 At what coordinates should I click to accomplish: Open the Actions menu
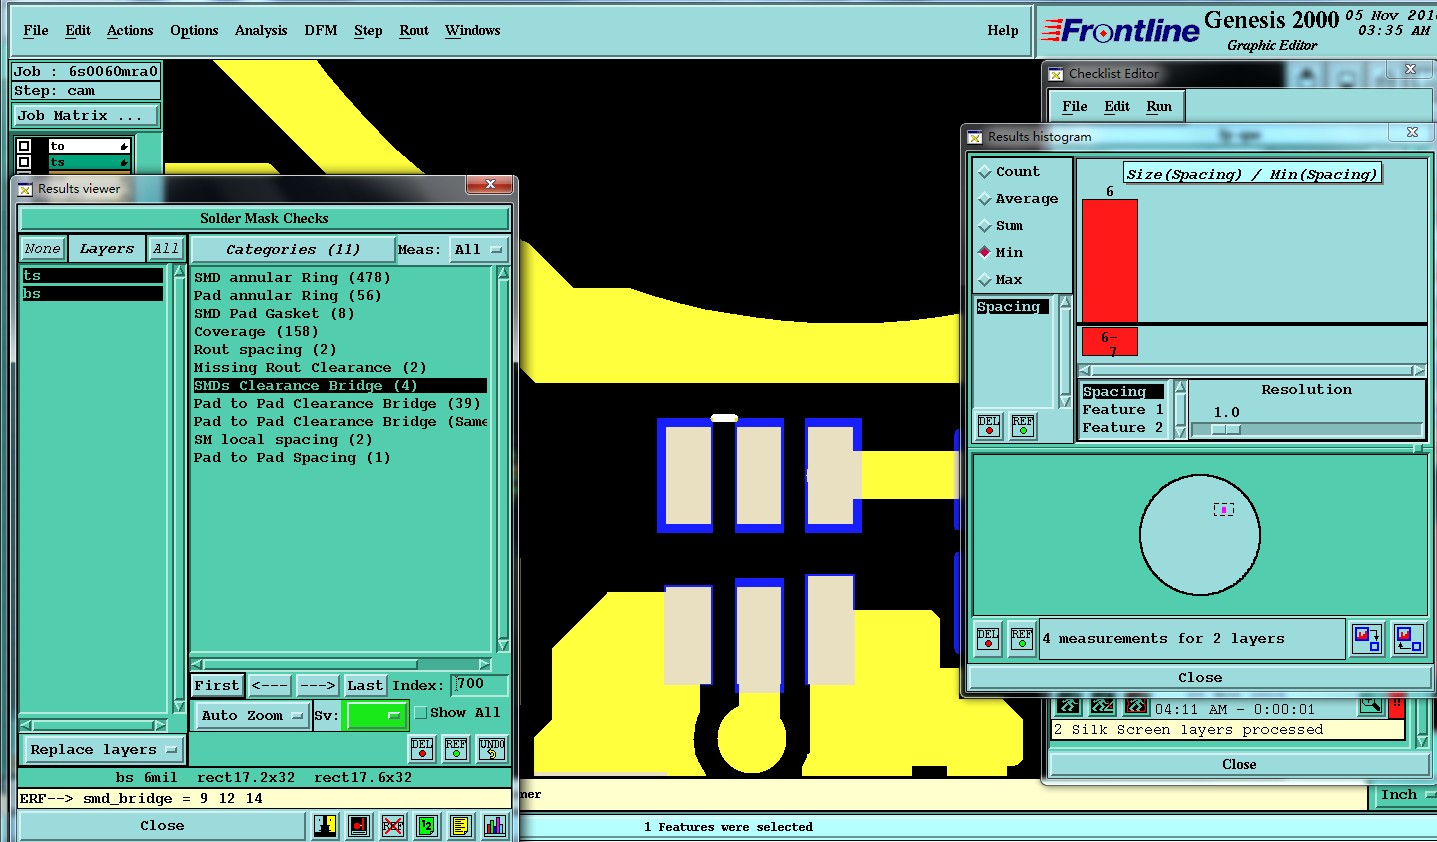tap(130, 31)
